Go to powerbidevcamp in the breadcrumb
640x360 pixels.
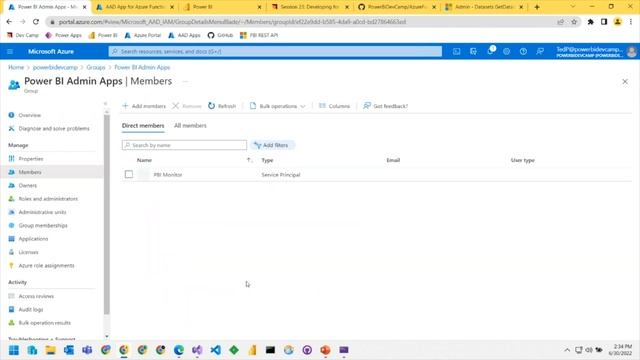tap(55, 67)
